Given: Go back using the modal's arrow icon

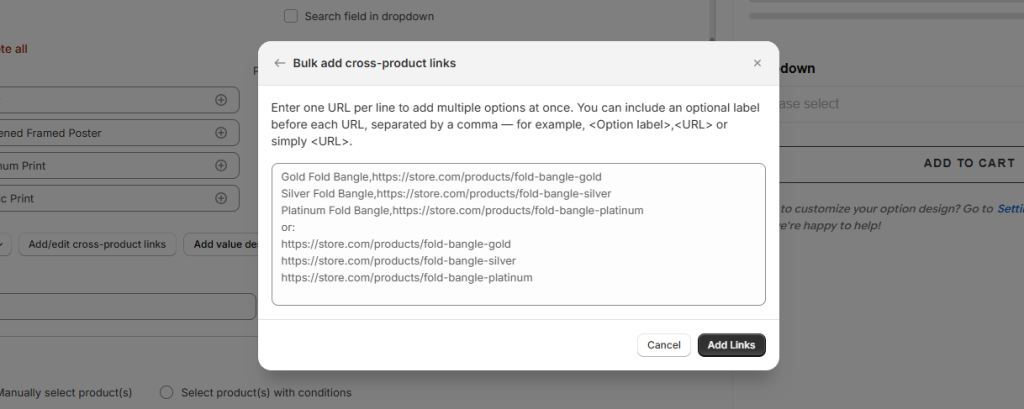Looking at the screenshot, I should tap(280, 63).
